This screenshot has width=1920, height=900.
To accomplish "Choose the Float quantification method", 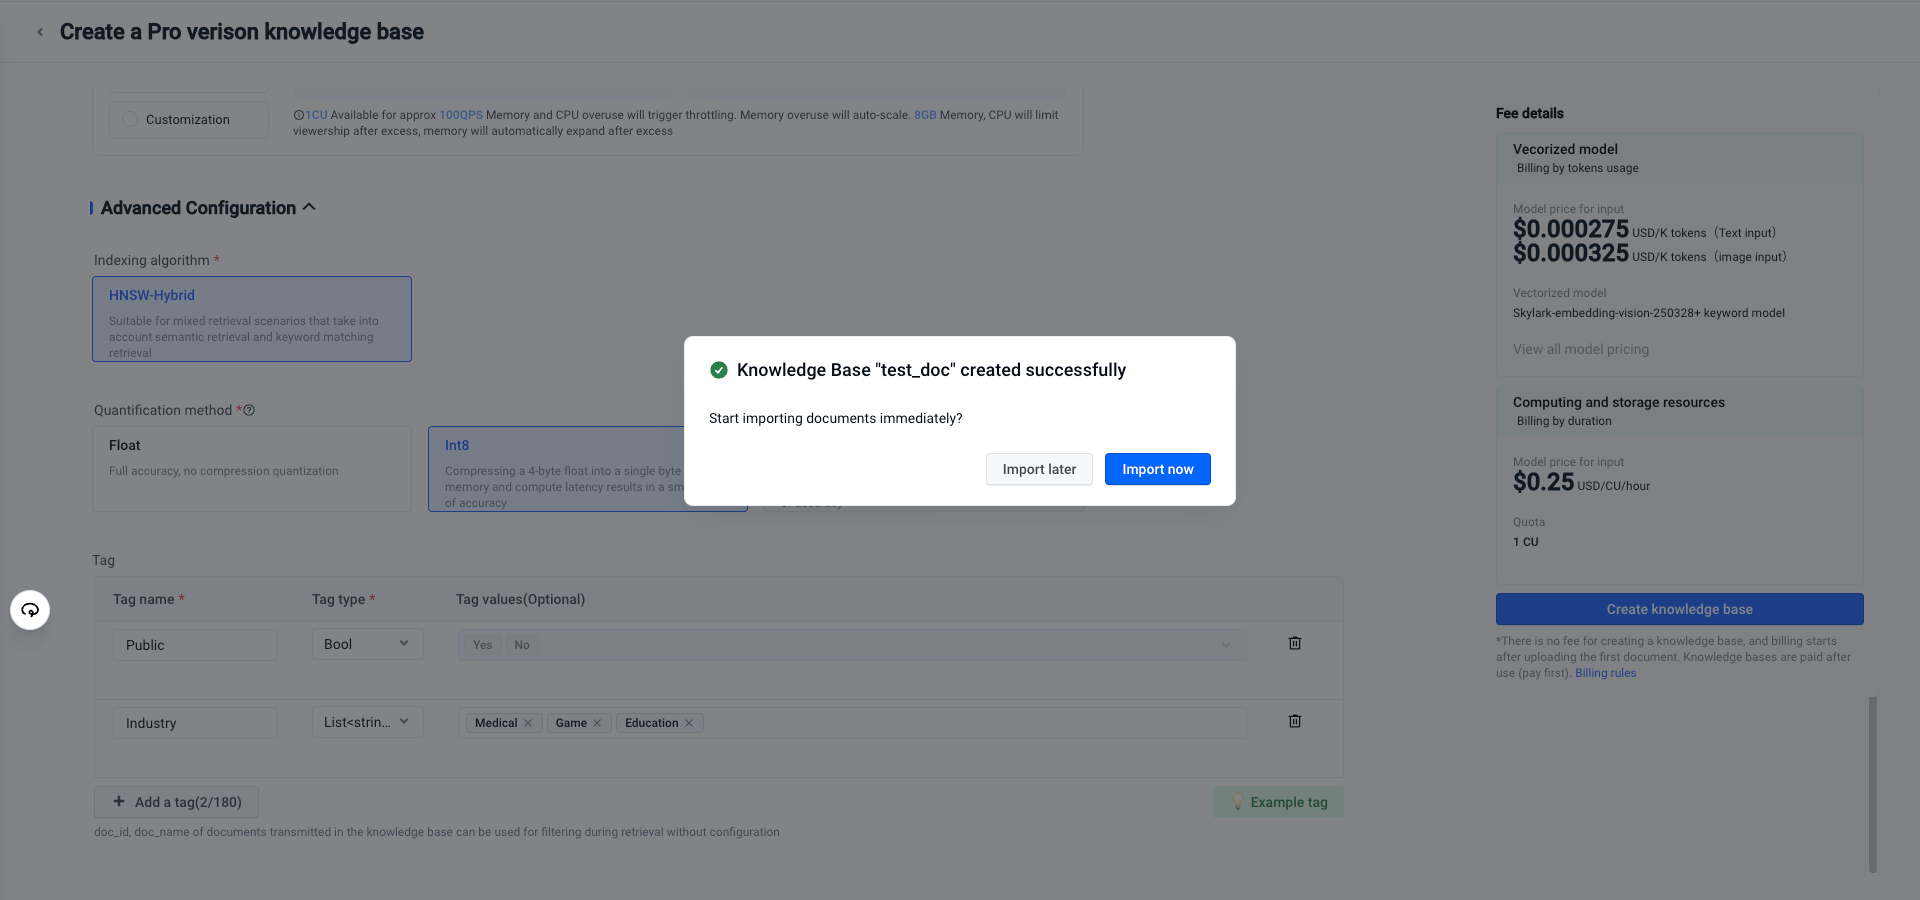I will [252, 469].
